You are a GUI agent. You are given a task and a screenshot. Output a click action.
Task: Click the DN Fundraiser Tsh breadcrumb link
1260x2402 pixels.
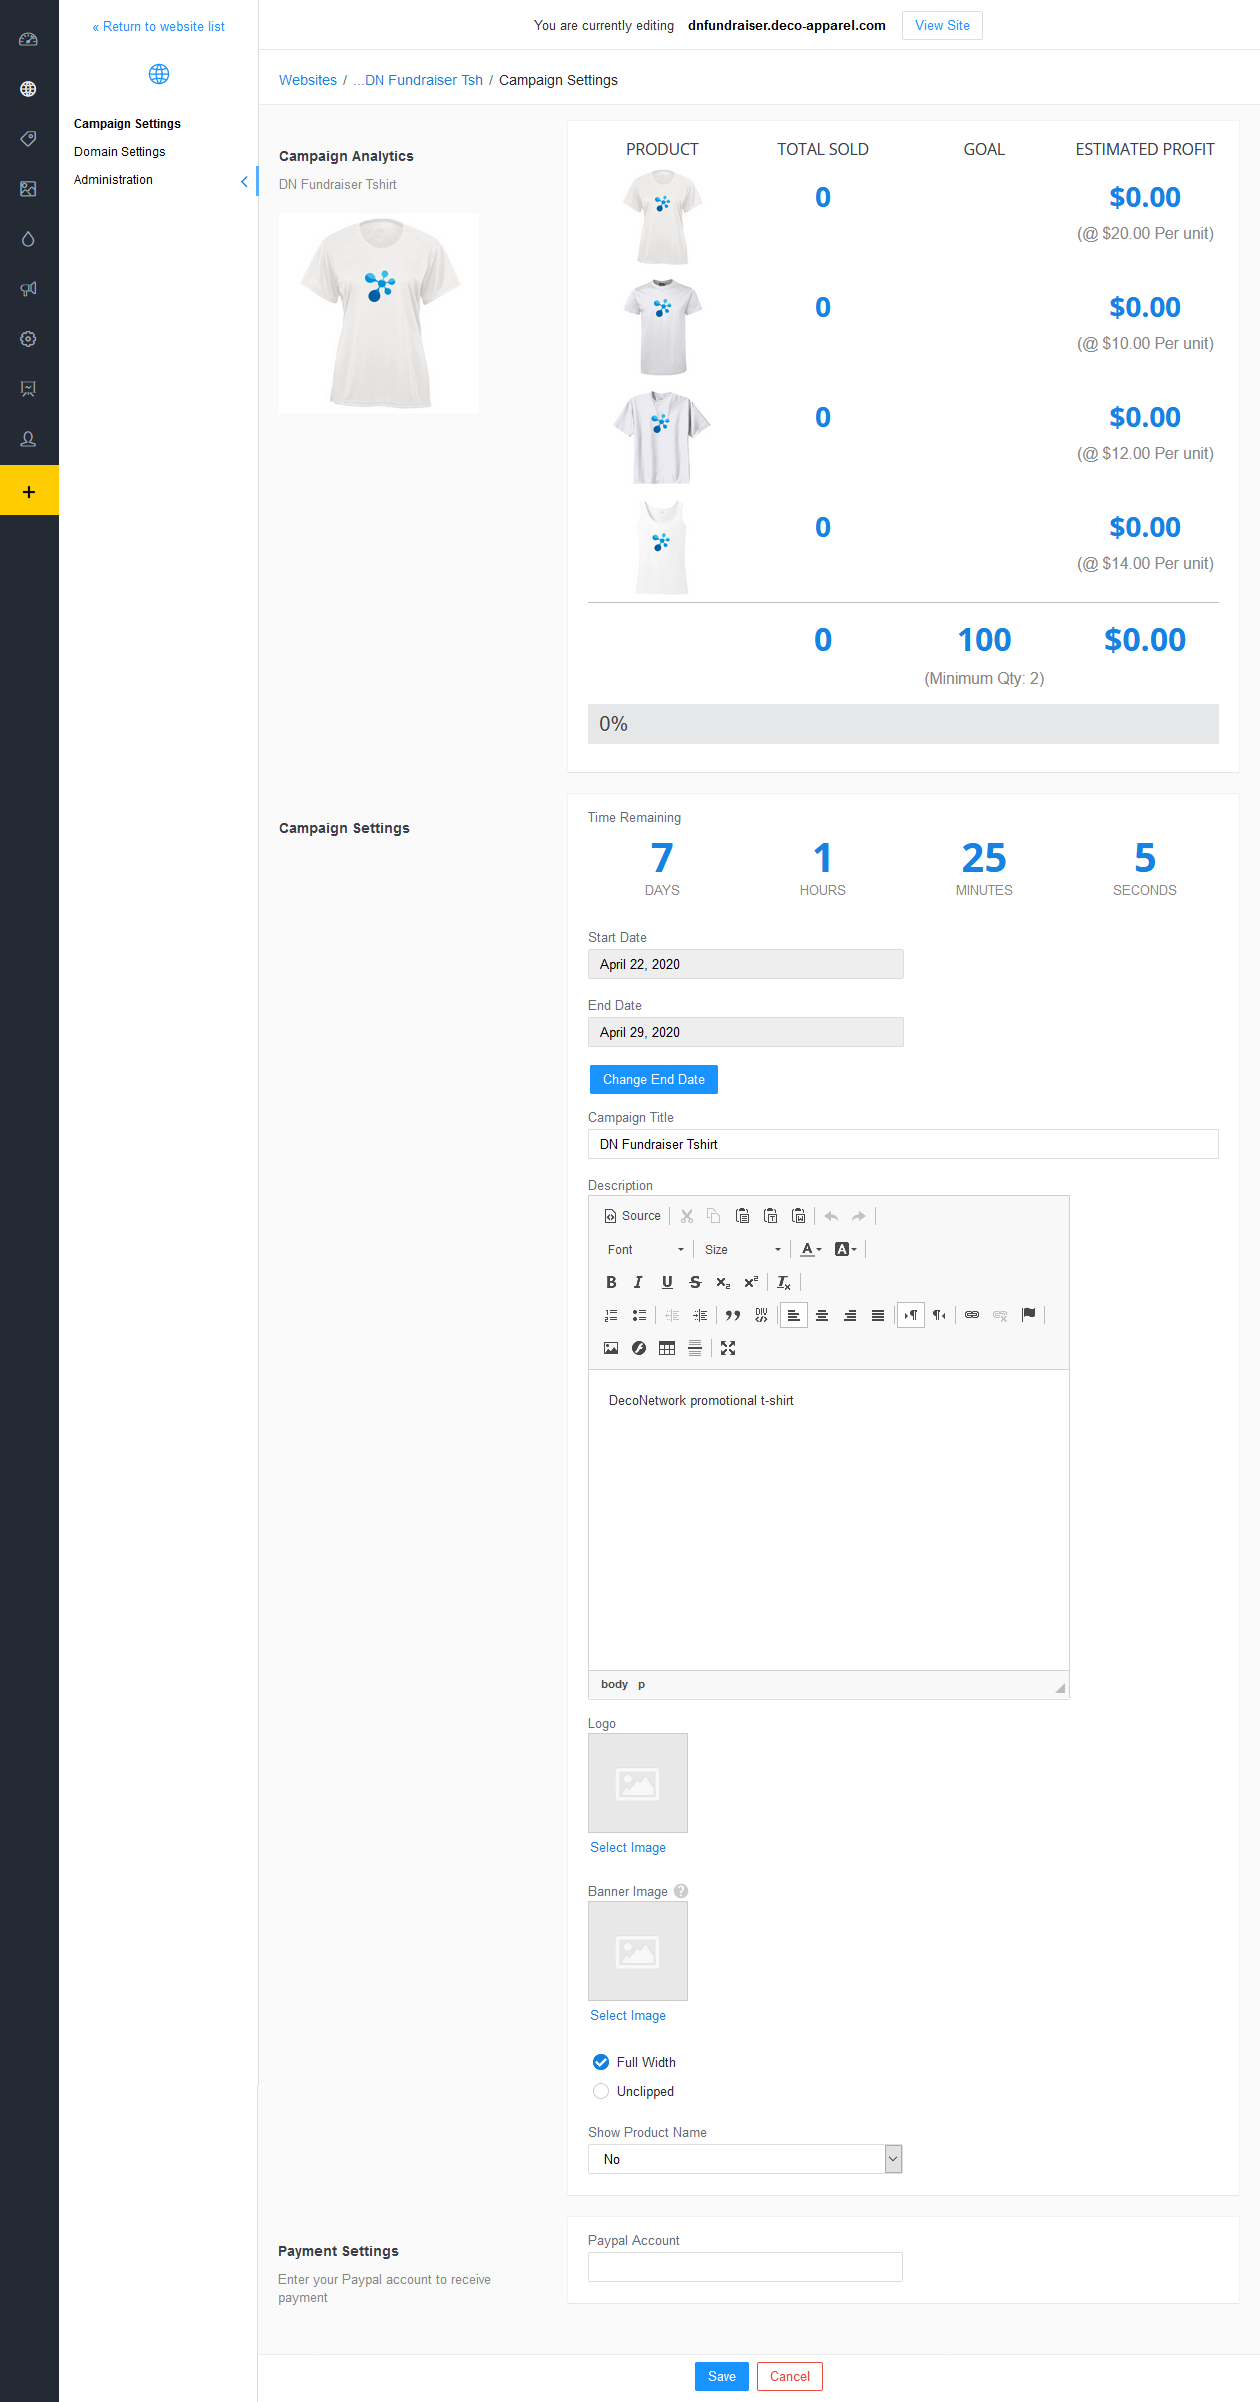pyautogui.click(x=417, y=80)
